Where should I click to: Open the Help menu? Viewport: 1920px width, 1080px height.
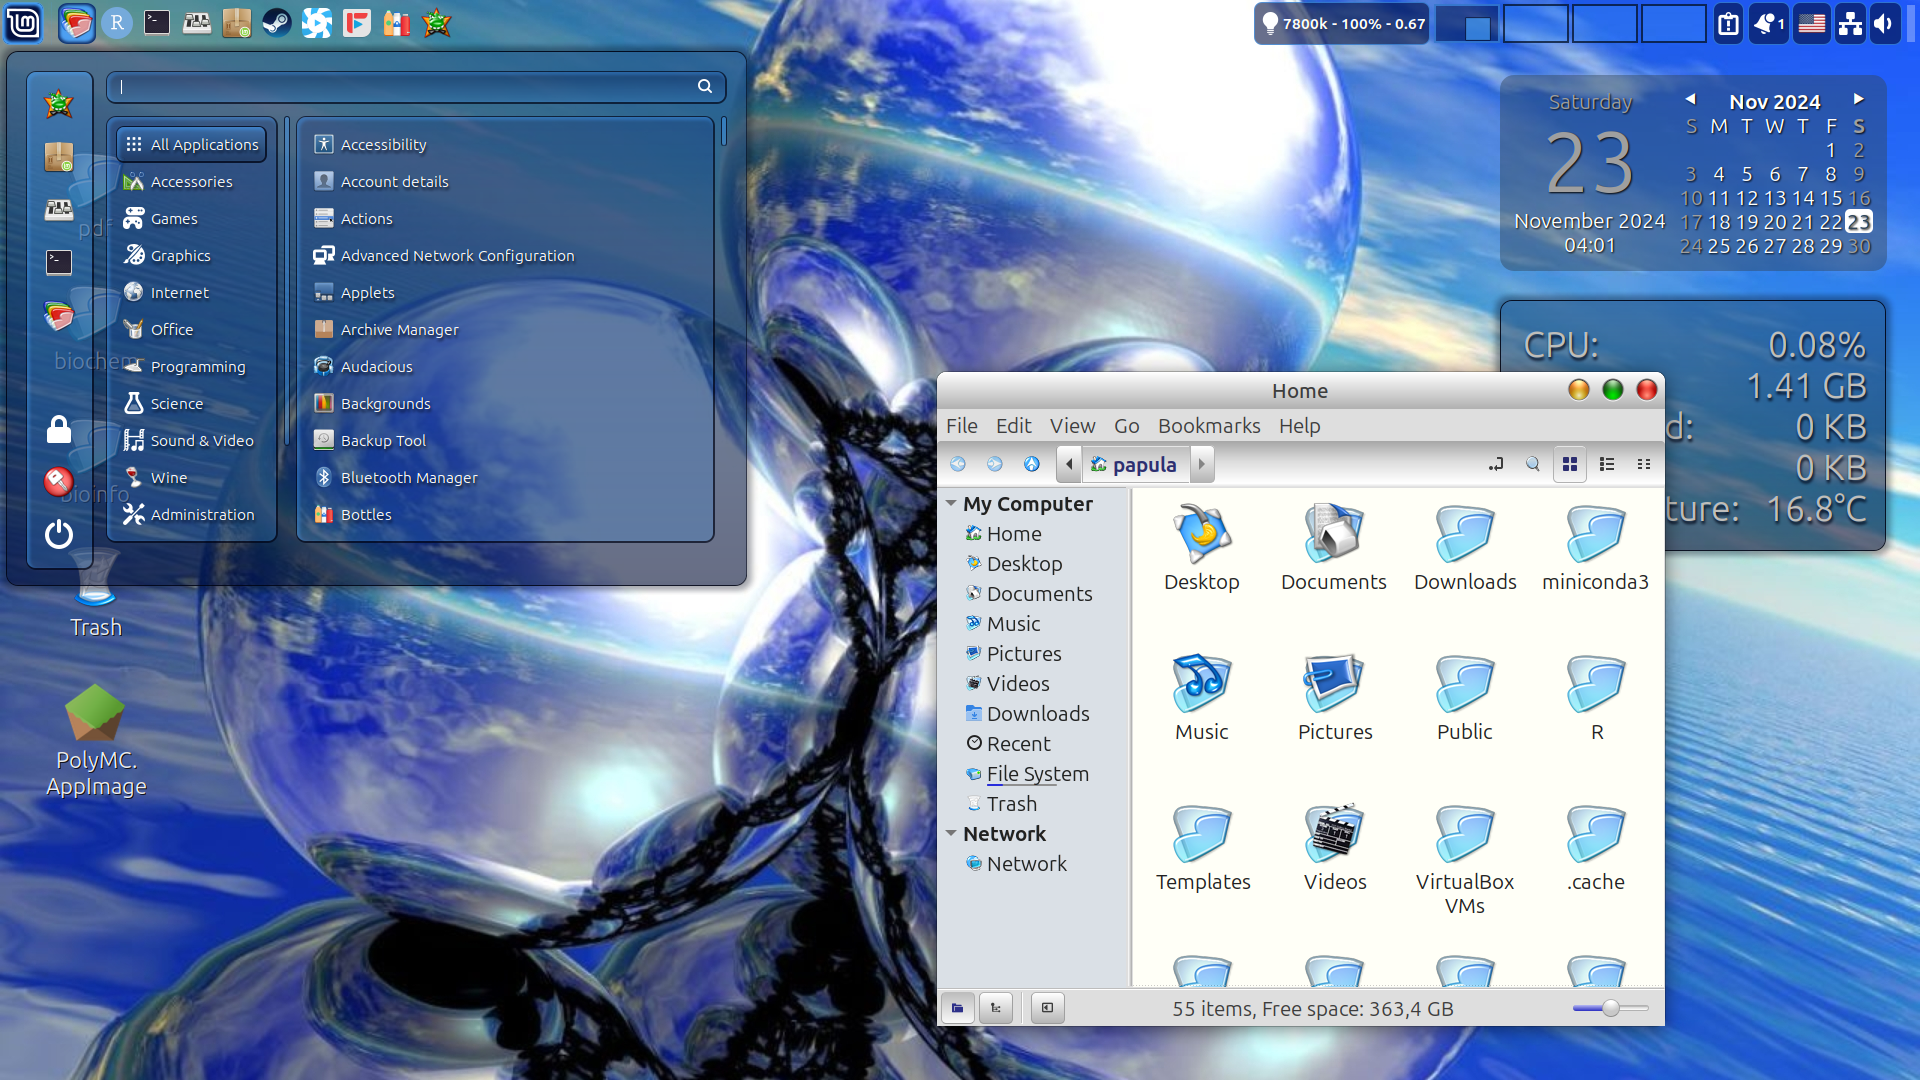point(1299,426)
